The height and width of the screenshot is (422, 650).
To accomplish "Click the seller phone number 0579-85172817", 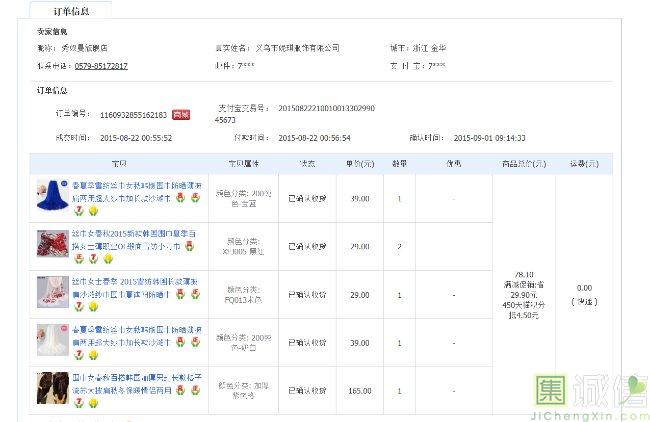I will click(101, 66).
